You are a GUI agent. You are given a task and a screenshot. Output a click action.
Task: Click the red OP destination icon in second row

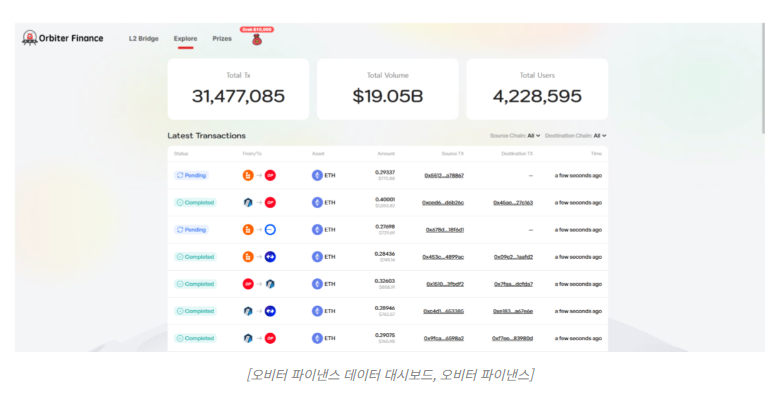click(x=270, y=202)
